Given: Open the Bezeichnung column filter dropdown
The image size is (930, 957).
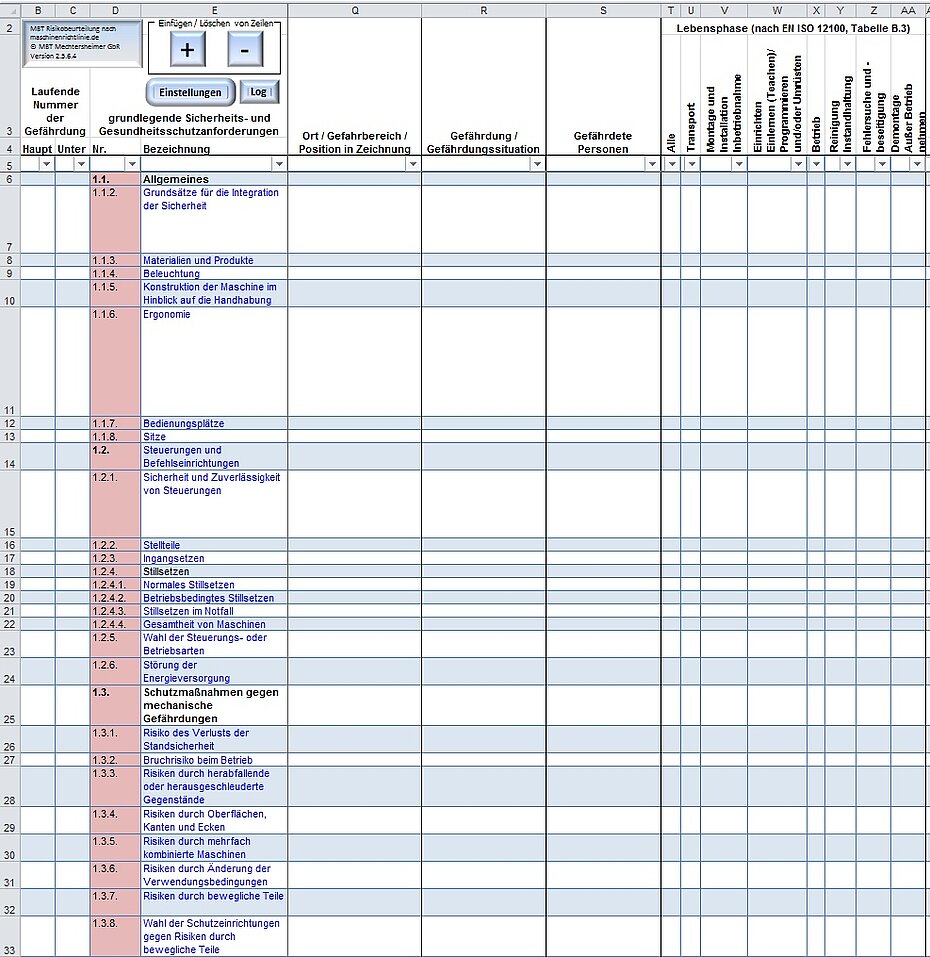Looking at the screenshot, I should (279, 164).
